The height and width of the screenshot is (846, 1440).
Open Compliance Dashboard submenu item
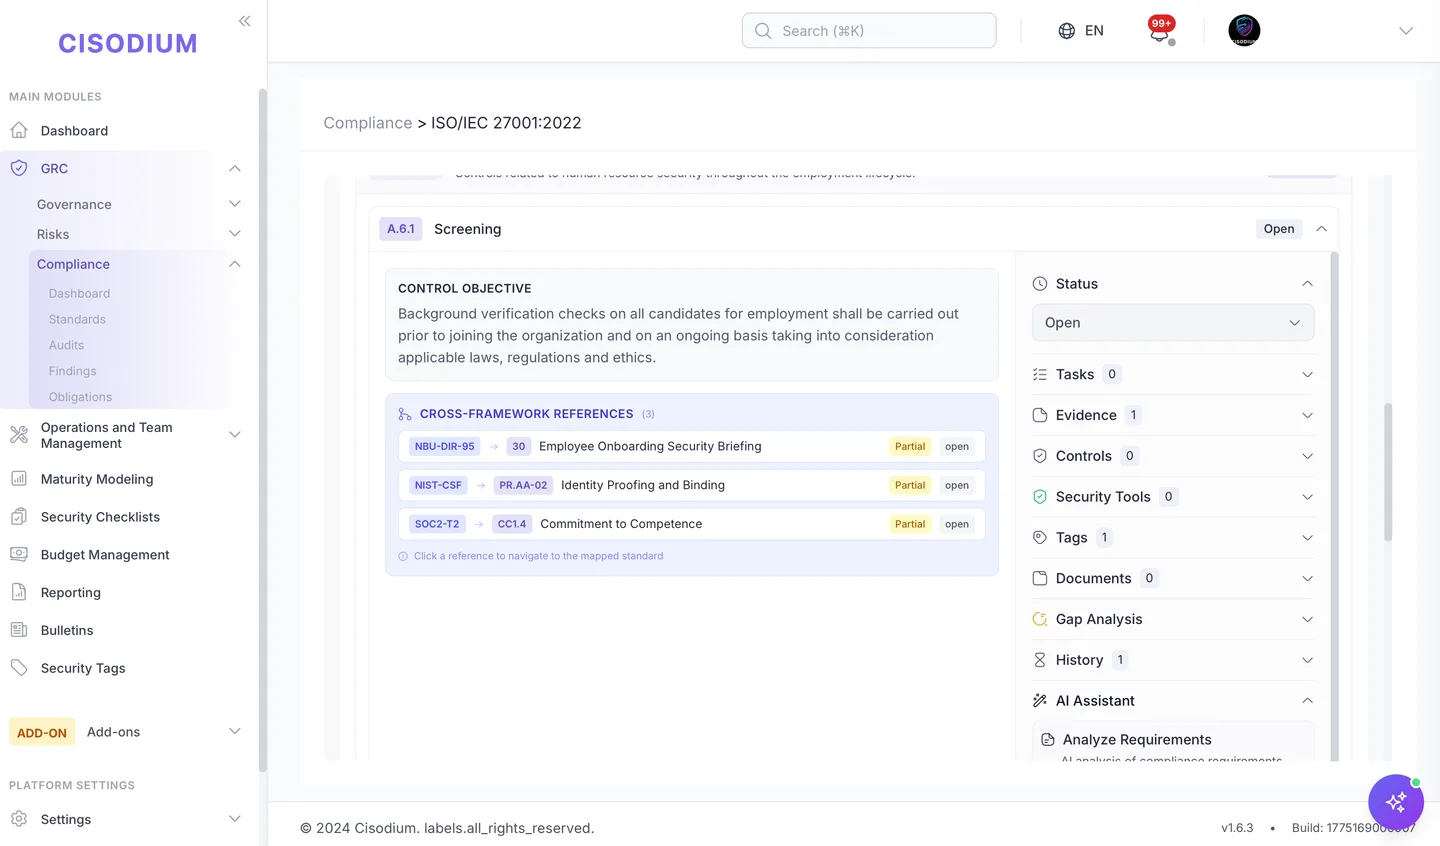point(79,293)
